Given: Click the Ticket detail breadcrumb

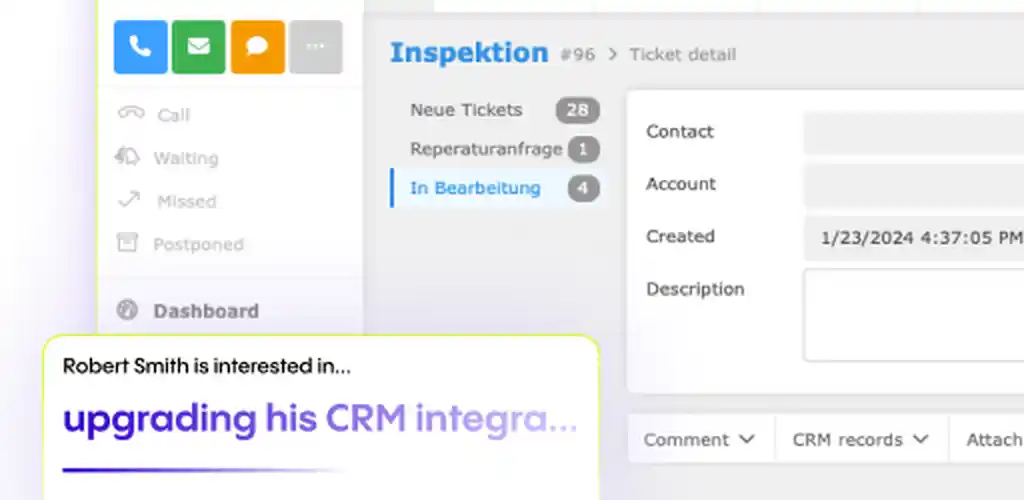Looking at the screenshot, I should click(682, 54).
